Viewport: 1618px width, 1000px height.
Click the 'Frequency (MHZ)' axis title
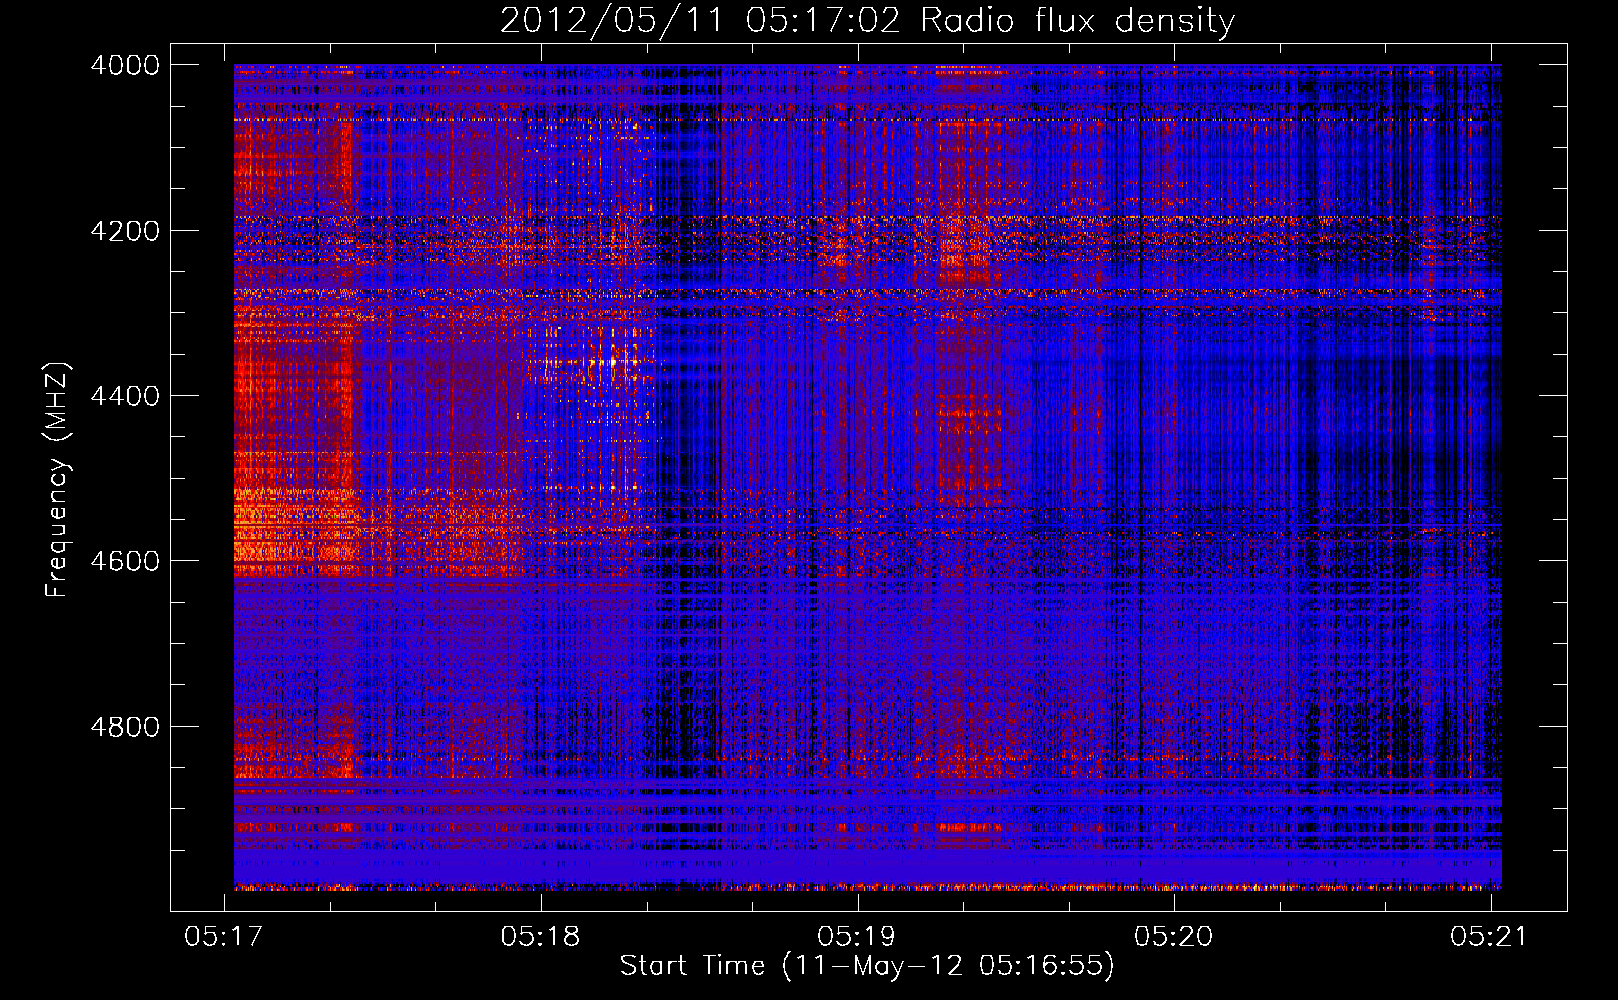tap(58, 480)
